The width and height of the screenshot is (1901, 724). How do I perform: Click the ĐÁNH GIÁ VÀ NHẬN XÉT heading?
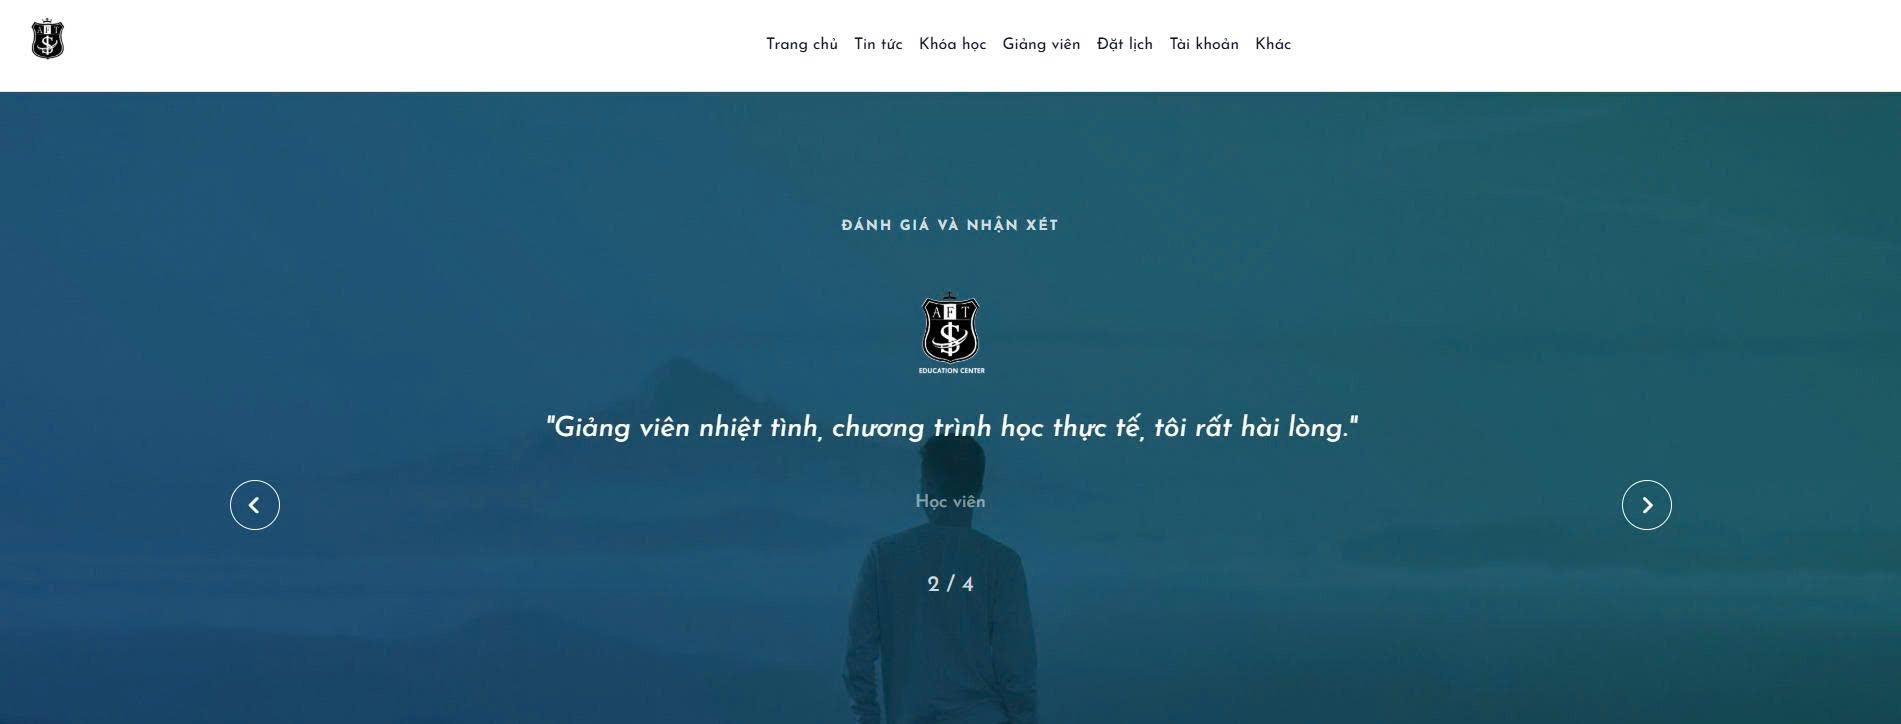click(950, 225)
